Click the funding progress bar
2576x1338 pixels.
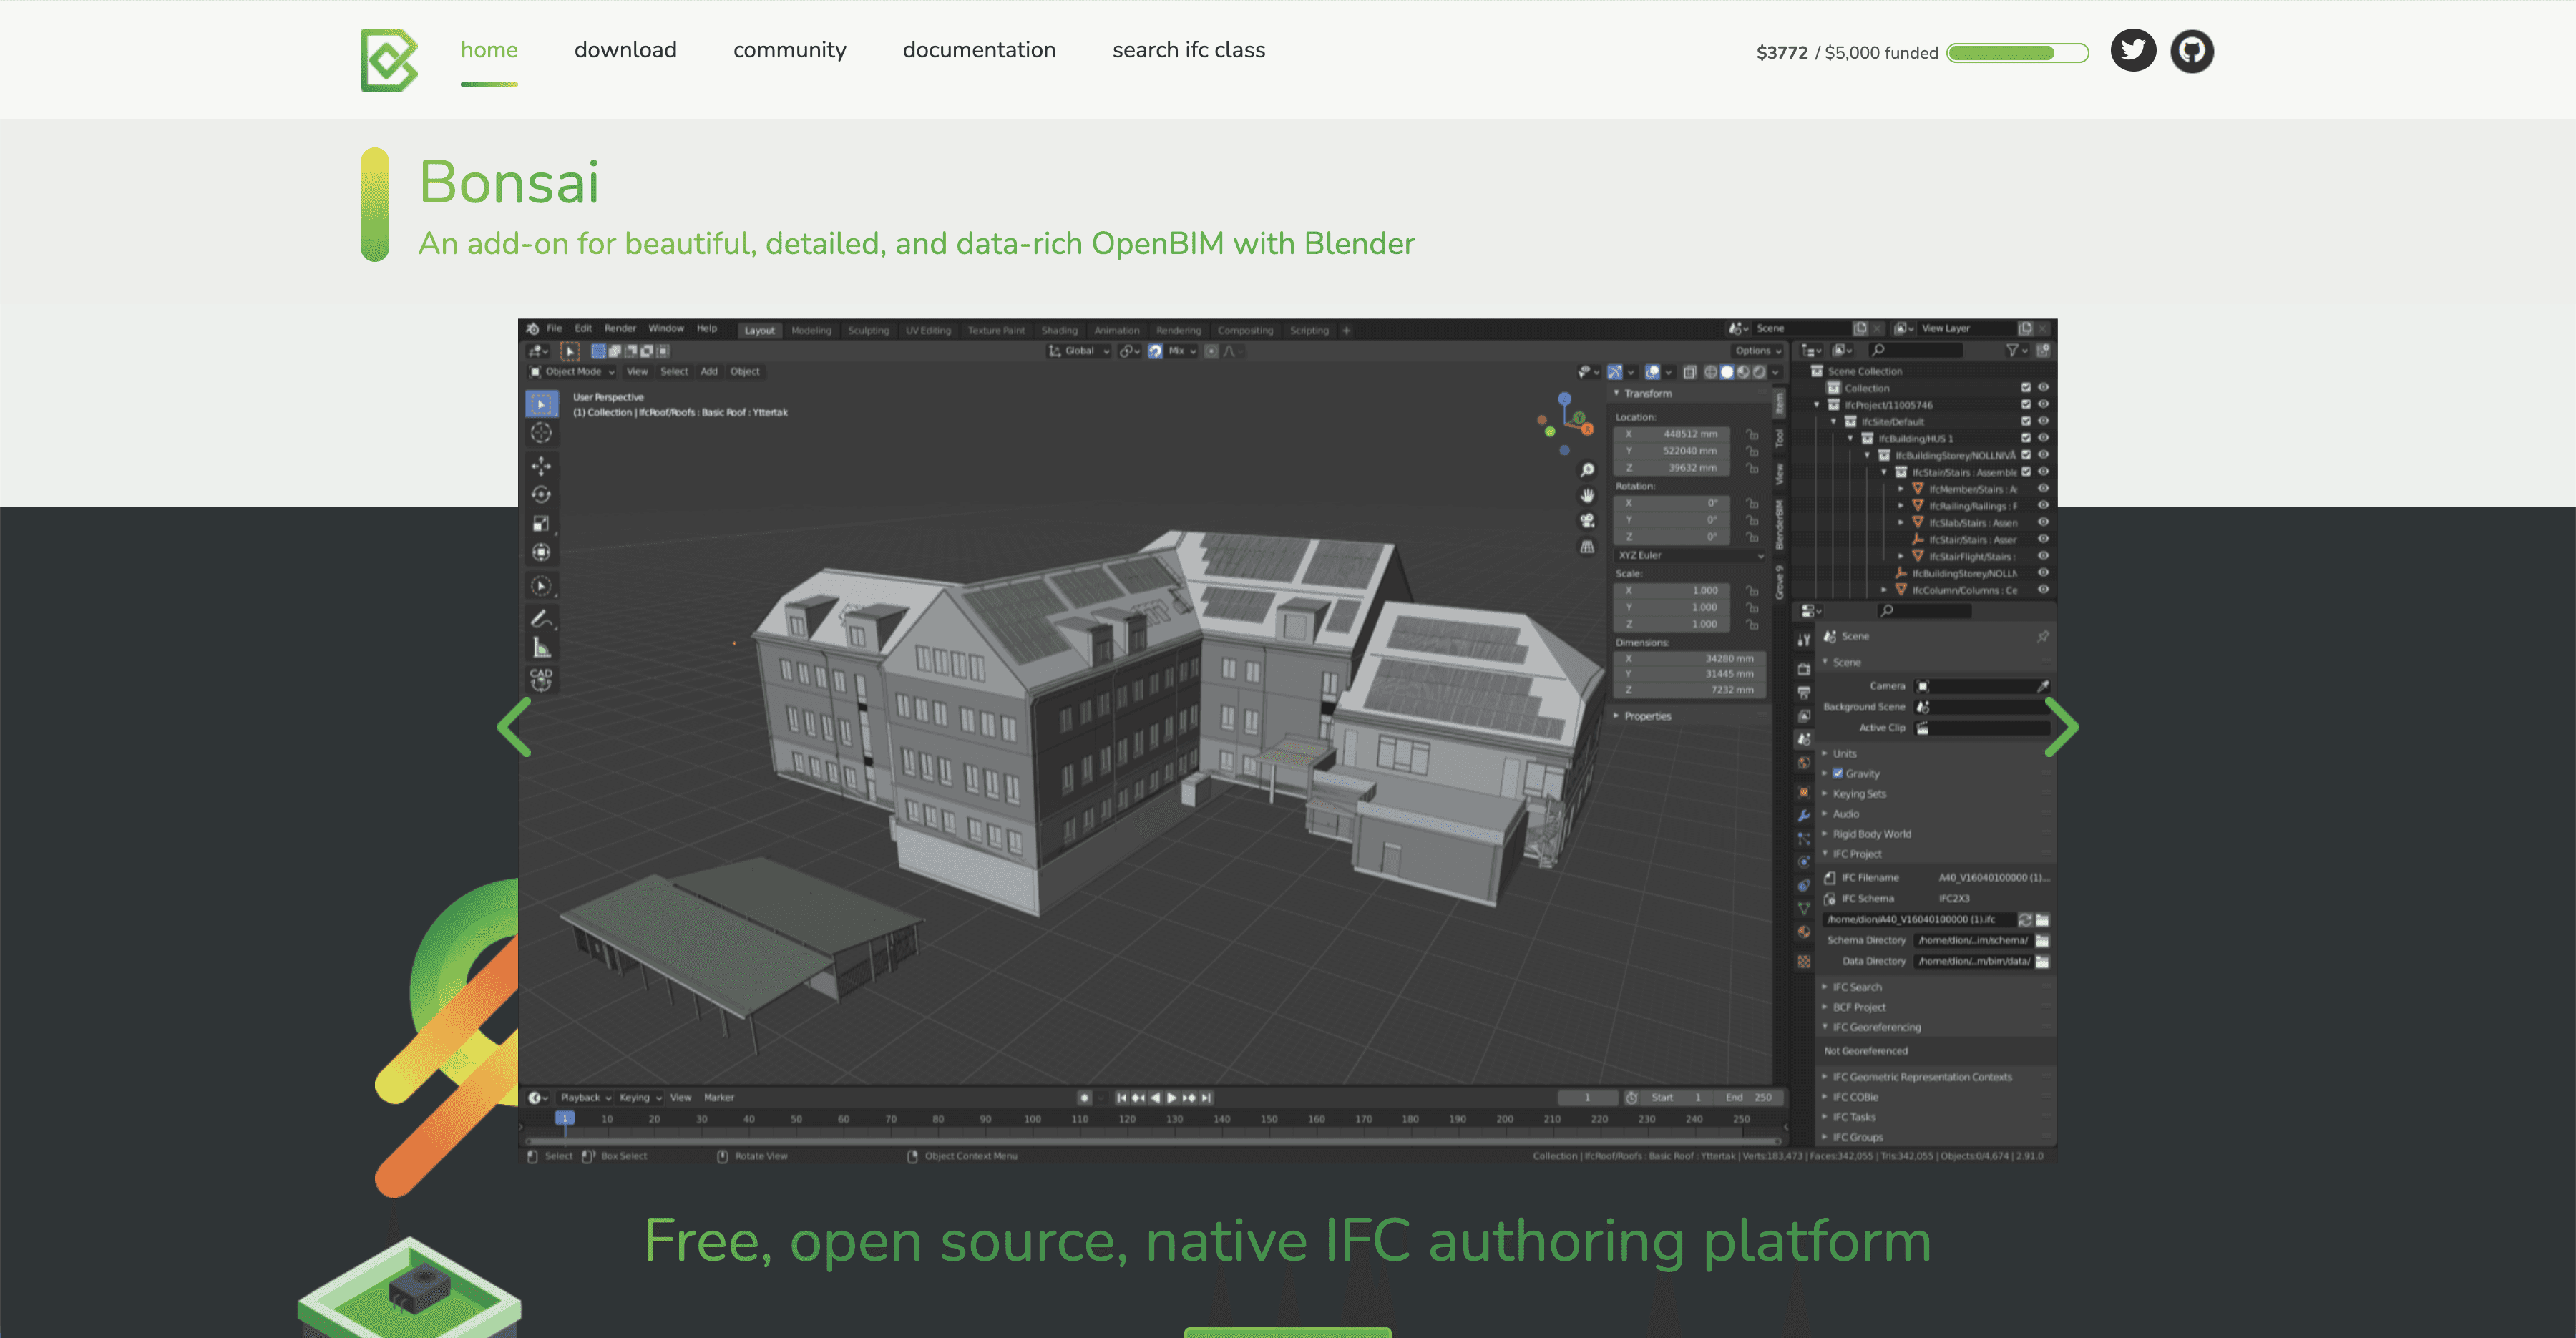pyautogui.click(x=2017, y=53)
